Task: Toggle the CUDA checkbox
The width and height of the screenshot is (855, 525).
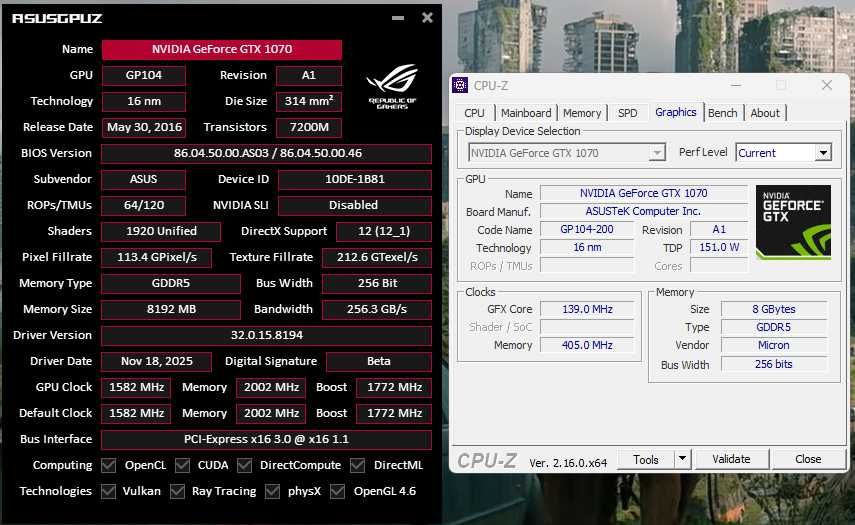Action: 182,465
